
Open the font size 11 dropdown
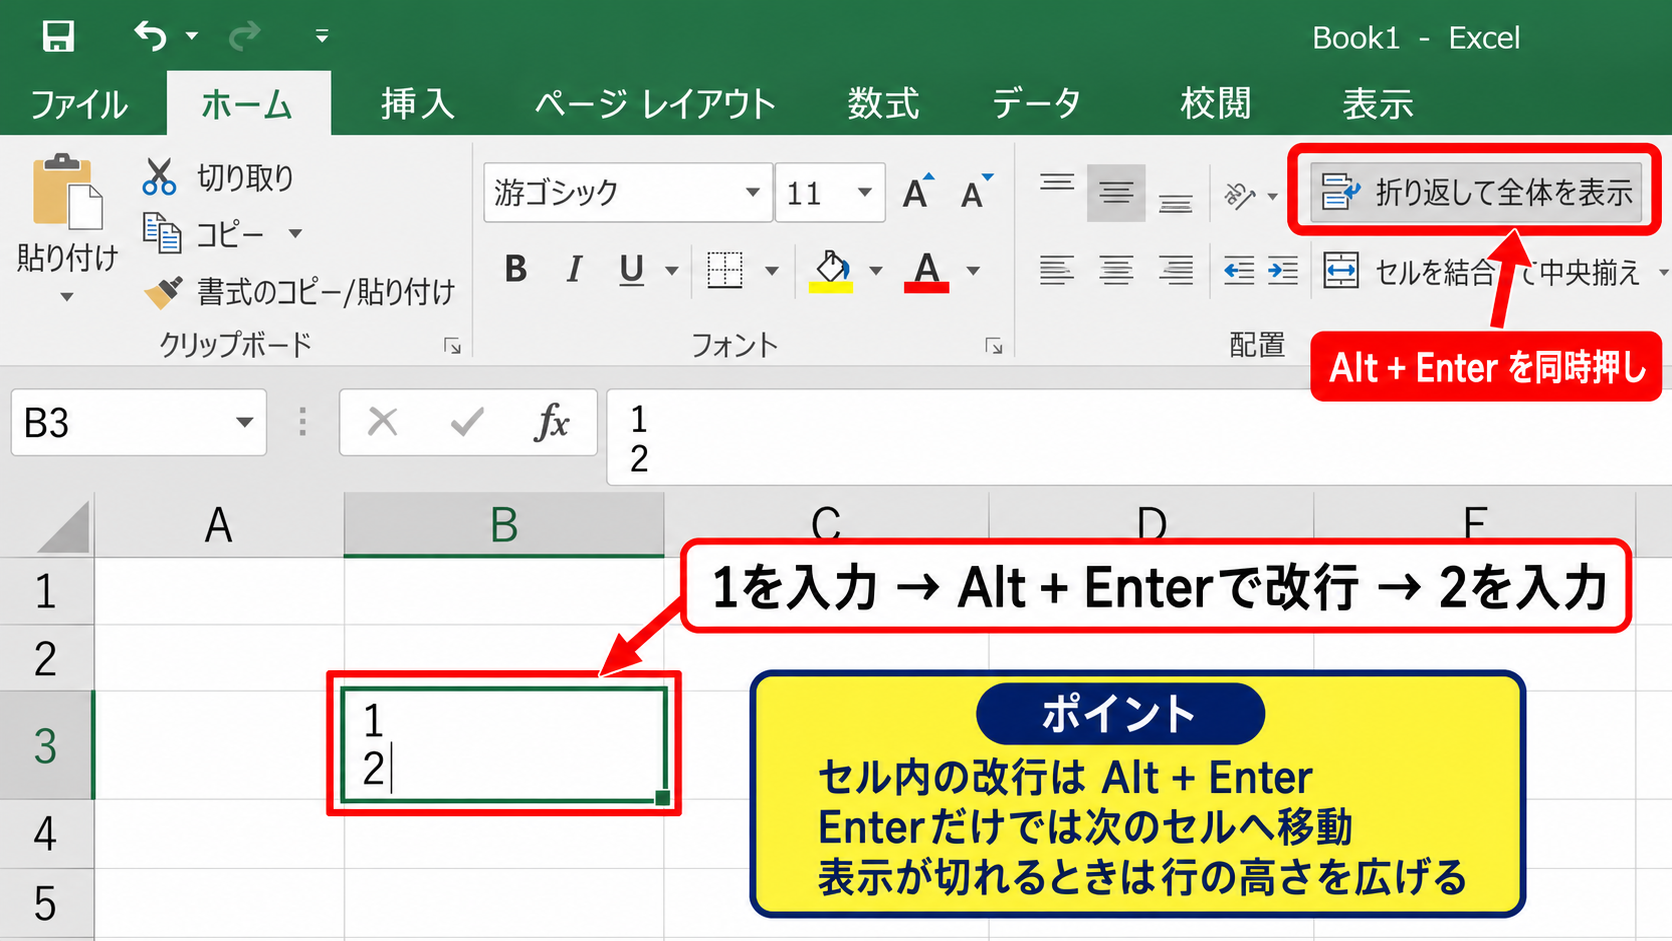[x=865, y=192]
